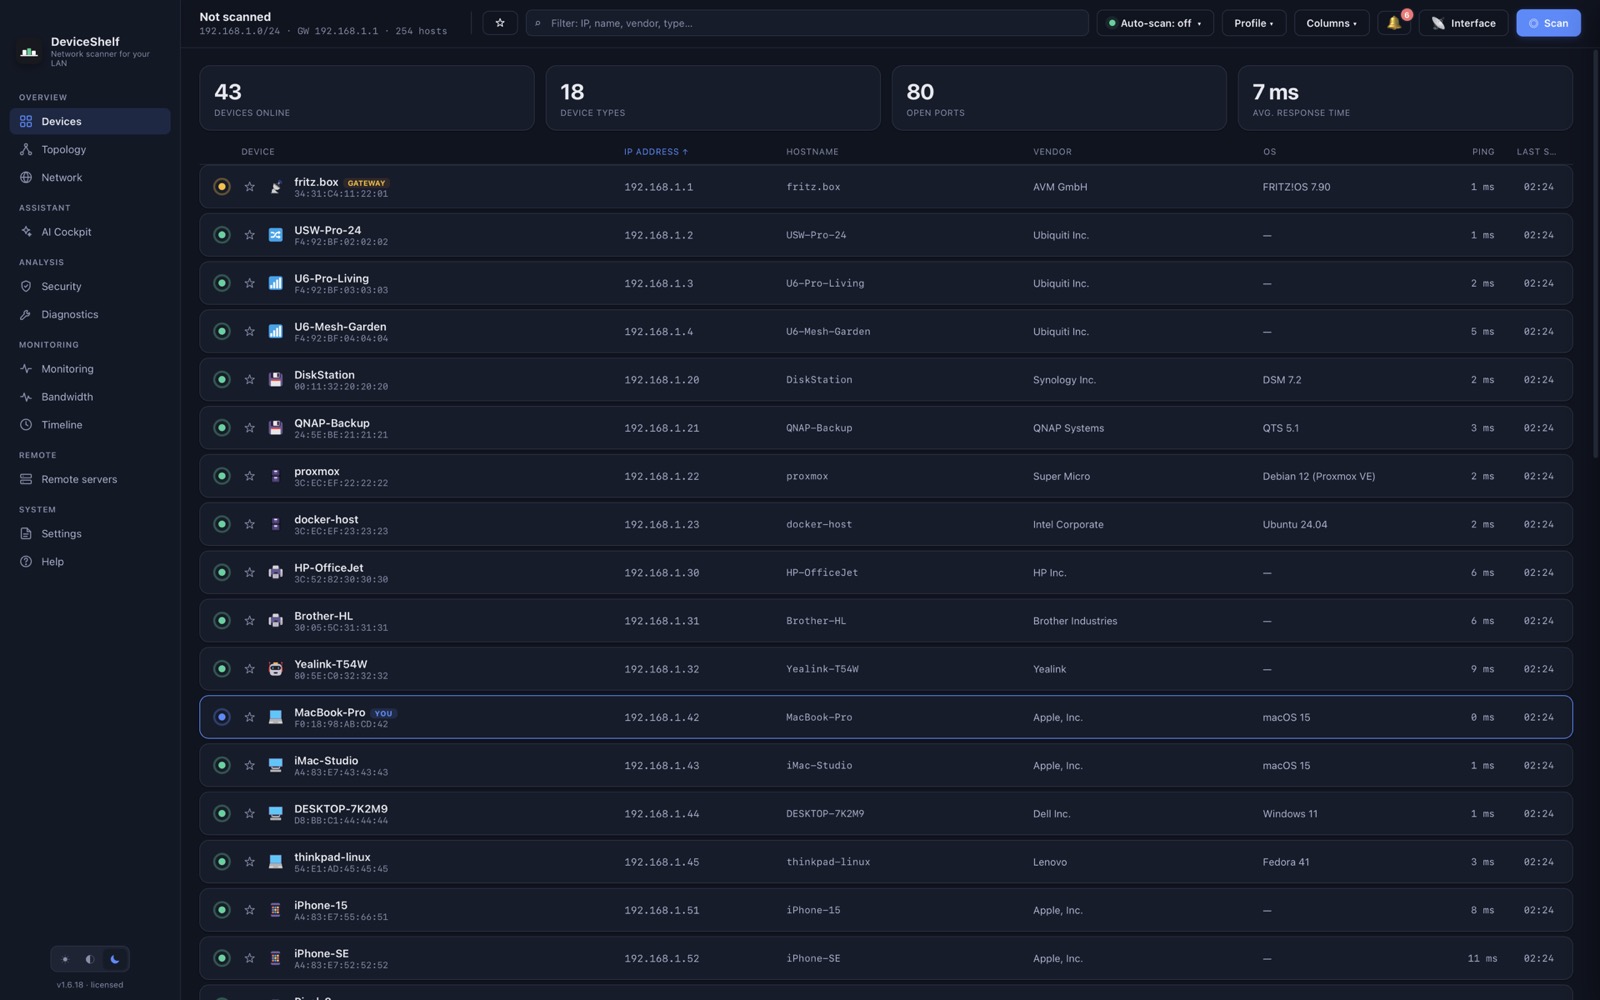Click the filter search input field
This screenshot has width=1600, height=1000.
[807, 23]
